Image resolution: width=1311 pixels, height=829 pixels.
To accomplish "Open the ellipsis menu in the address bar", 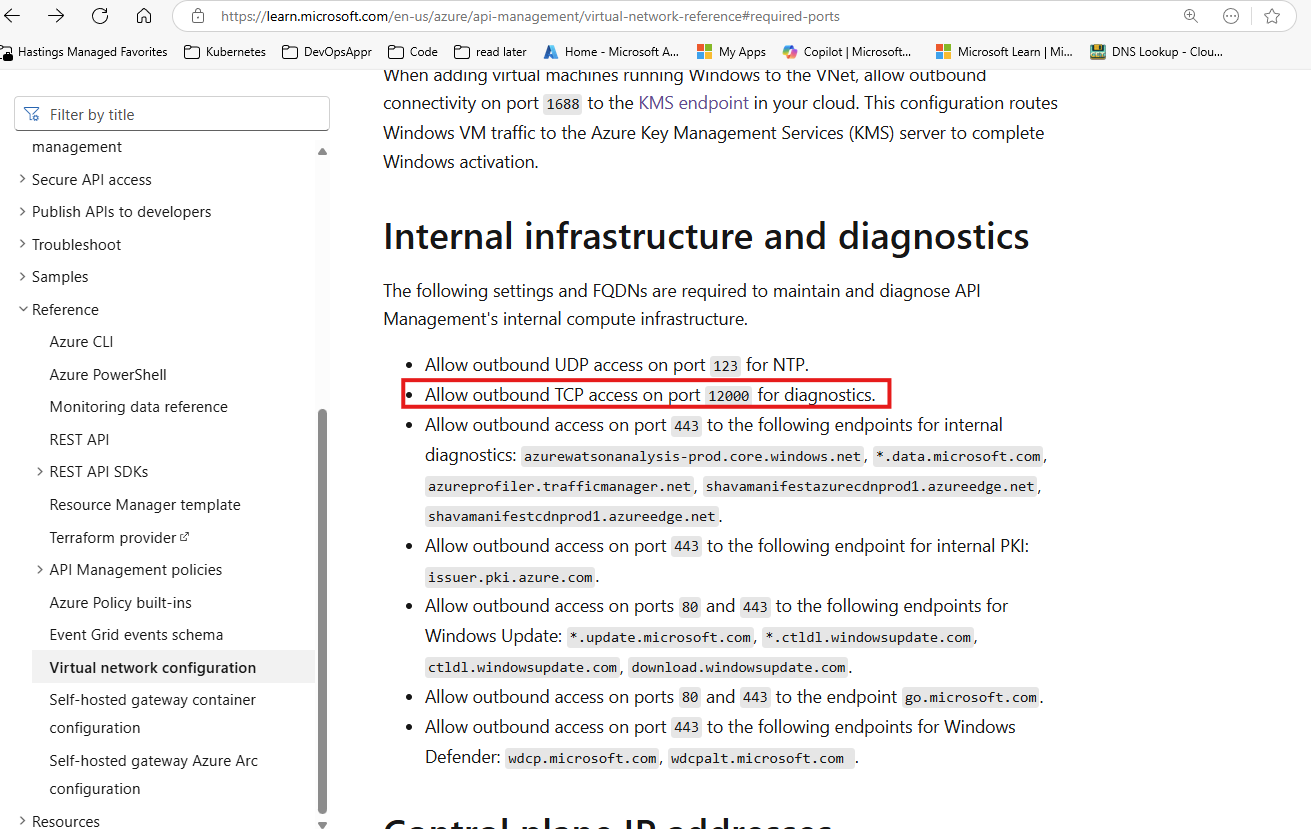I will (1230, 15).
